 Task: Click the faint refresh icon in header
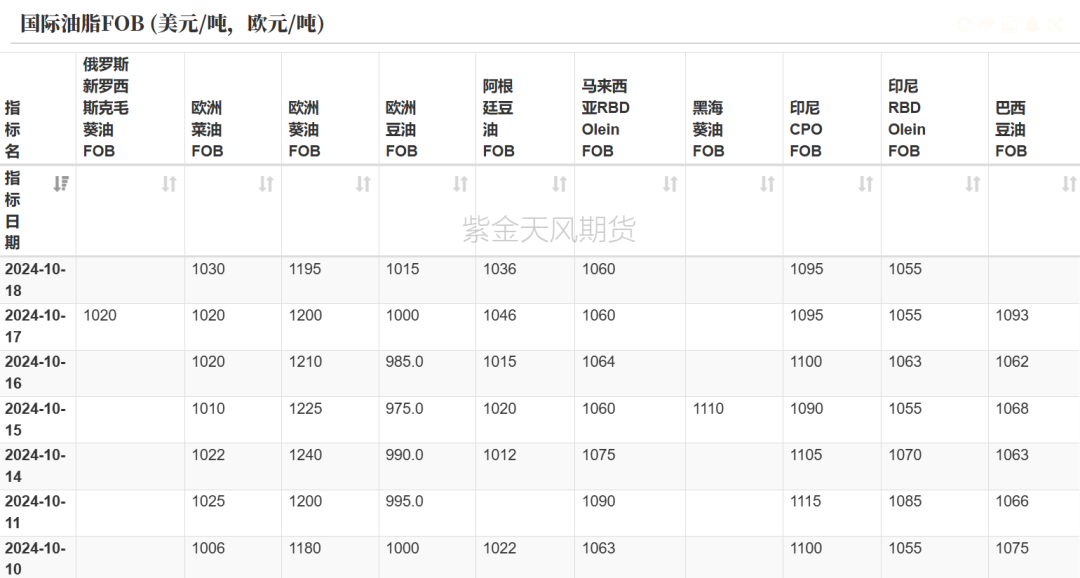[x=965, y=24]
